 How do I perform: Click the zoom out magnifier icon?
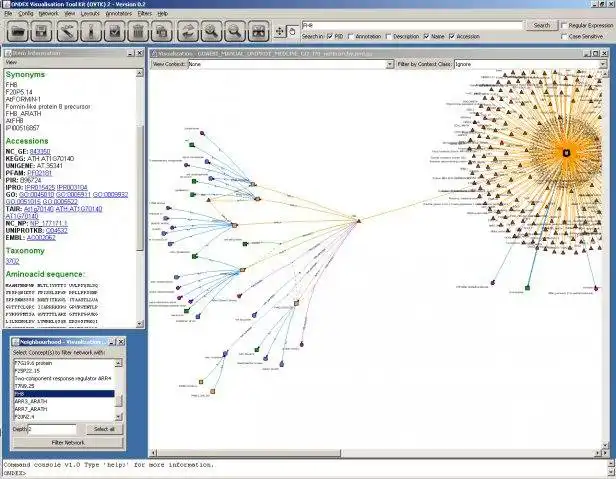click(235, 31)
